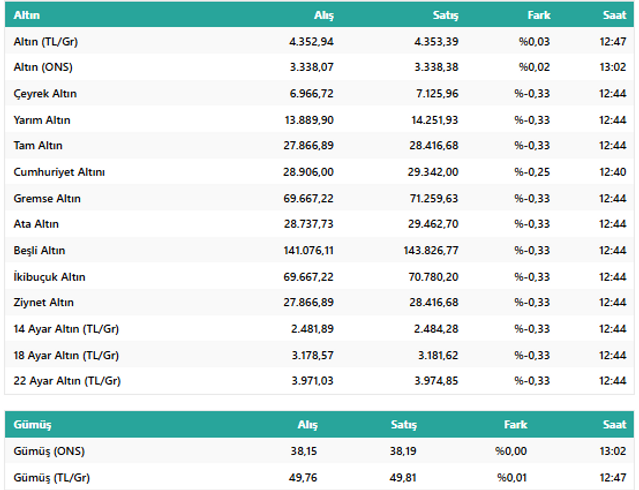Open the Altın (ONS) entry
Screen dimensions: 639x490
44,67
